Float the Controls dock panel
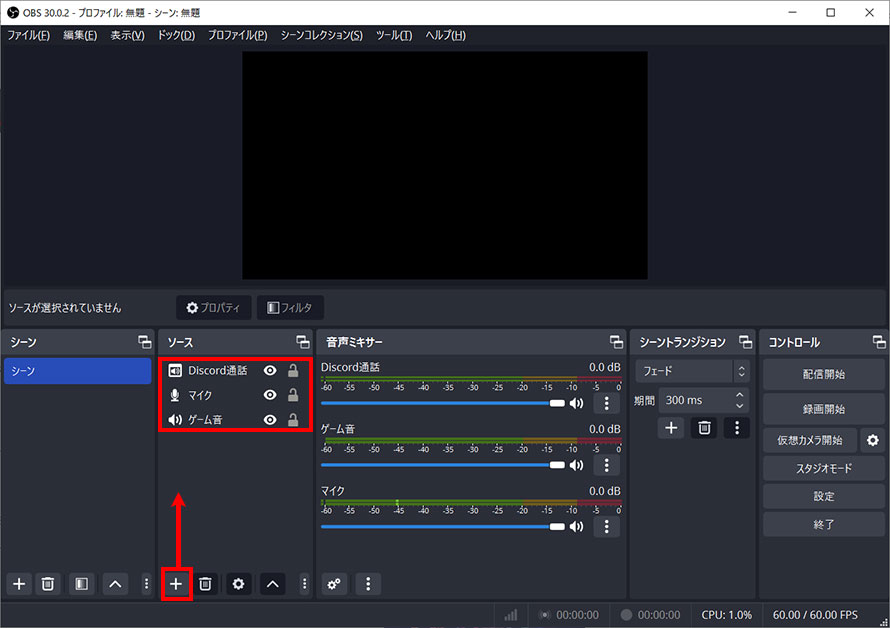The image size is (890, 628). [879, 342]
